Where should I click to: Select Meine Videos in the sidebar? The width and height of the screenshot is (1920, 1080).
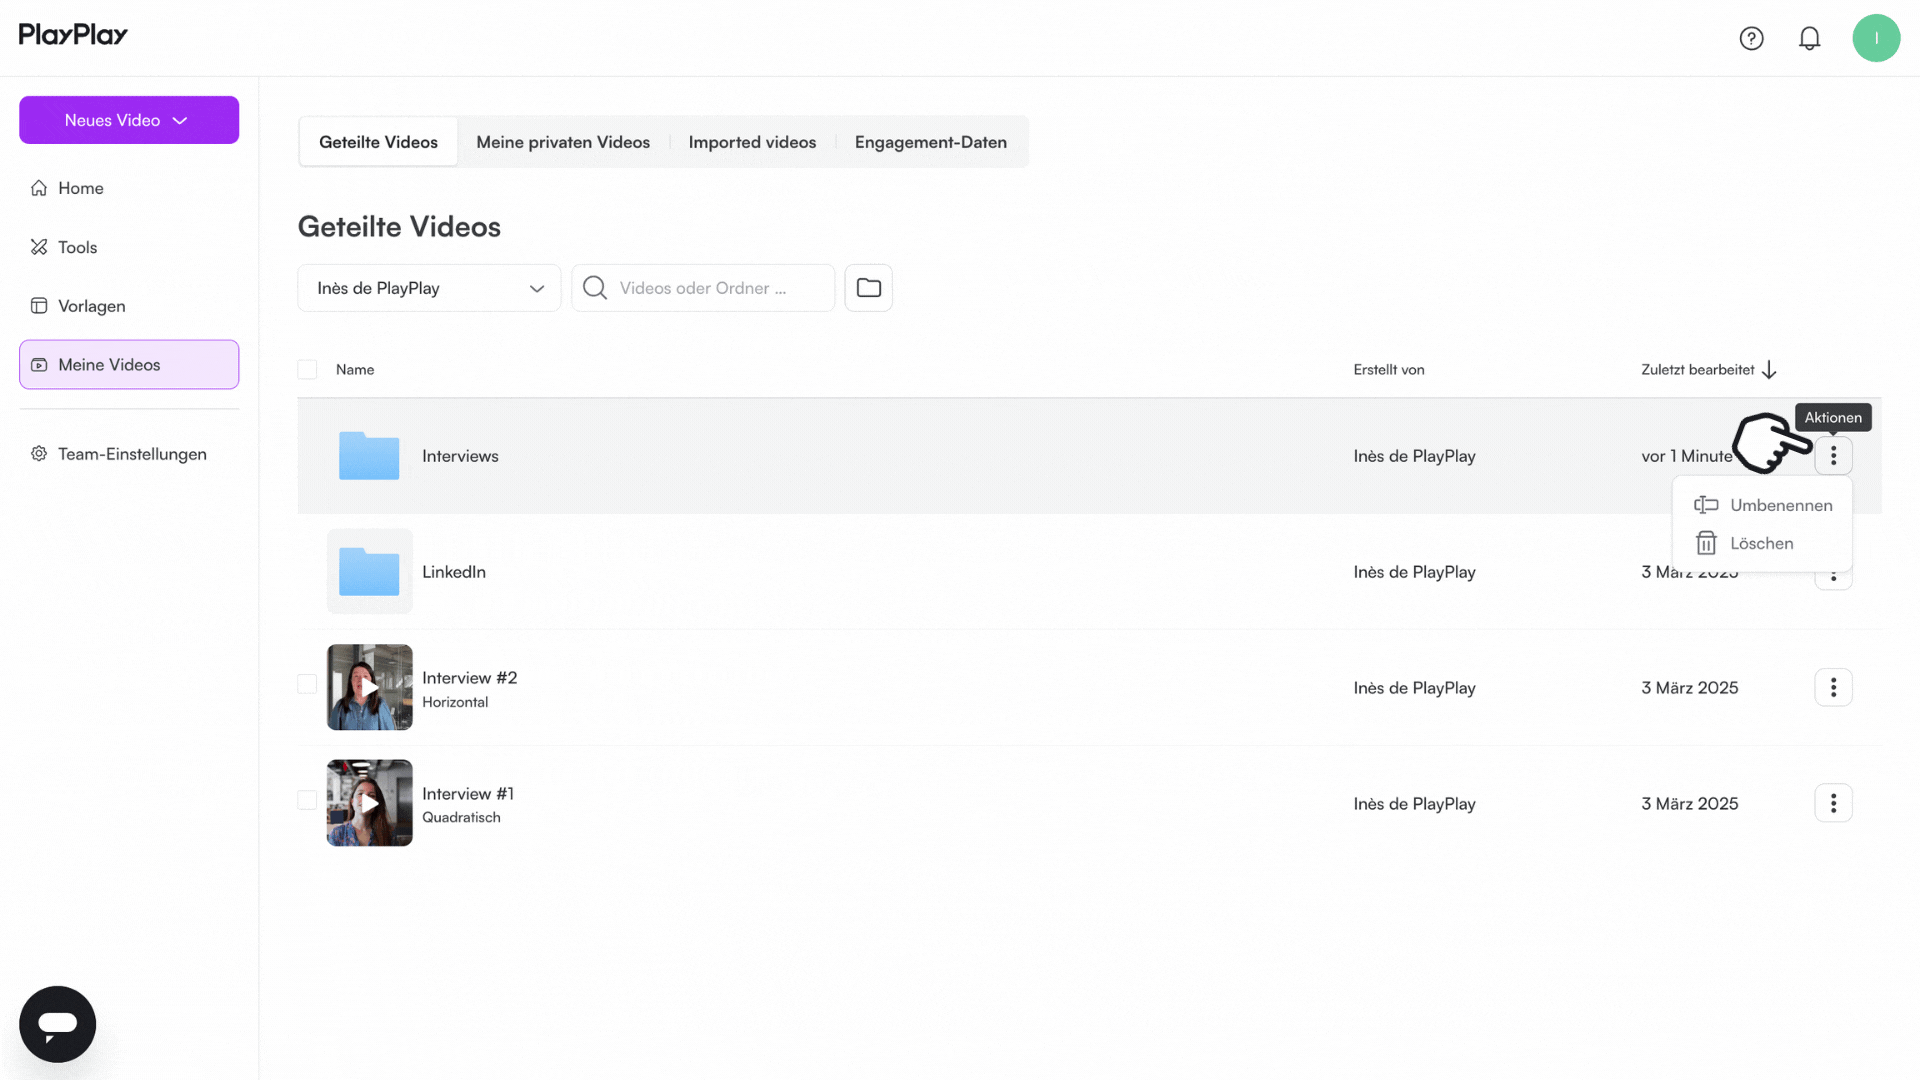(129, 365)
